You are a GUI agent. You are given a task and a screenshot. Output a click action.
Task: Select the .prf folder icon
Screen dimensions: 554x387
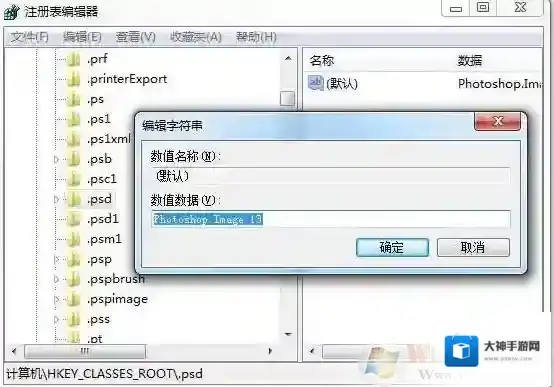click(x=74, y=59)
